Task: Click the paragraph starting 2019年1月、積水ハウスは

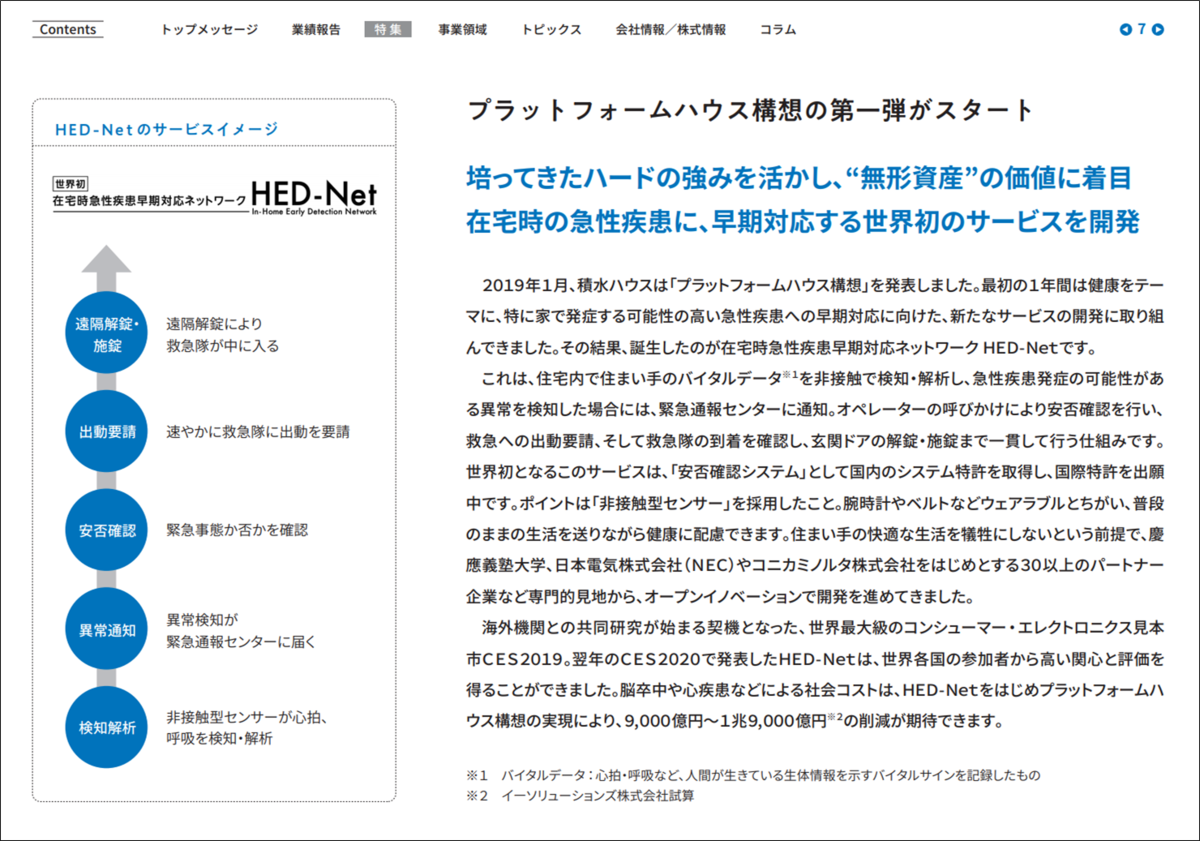Action: pos(815,316)
